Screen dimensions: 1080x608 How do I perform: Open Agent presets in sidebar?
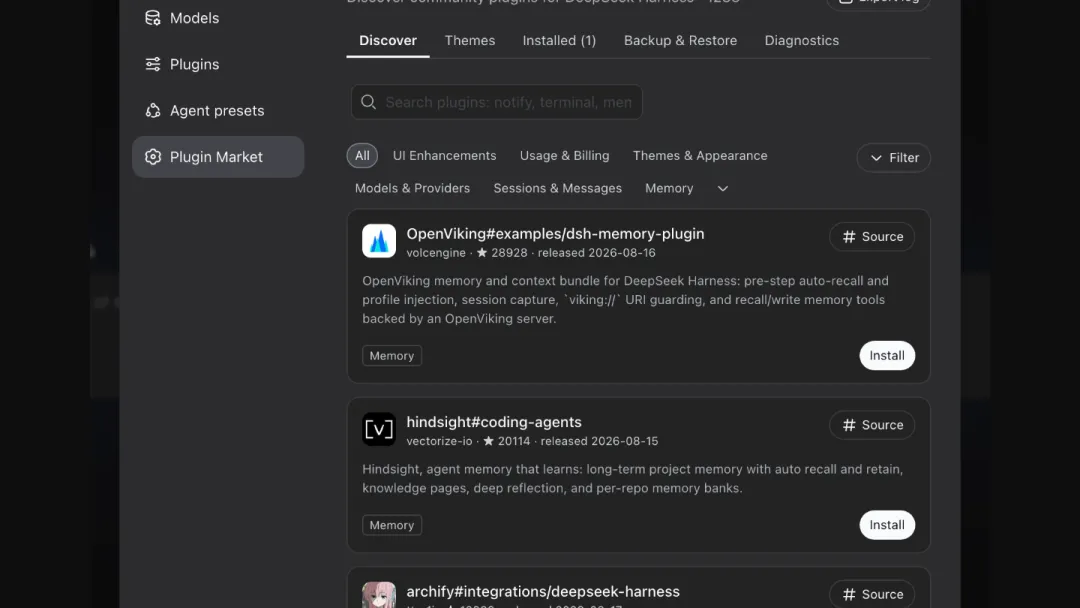[218, 110]
